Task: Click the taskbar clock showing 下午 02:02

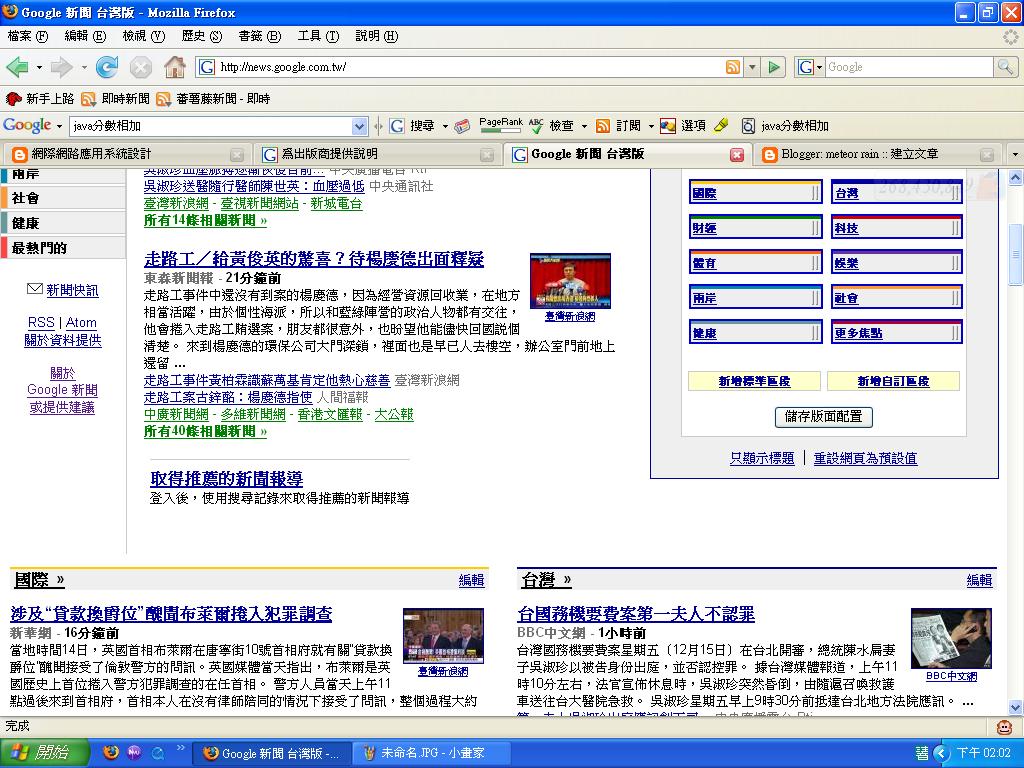Action: coord(984,753)
